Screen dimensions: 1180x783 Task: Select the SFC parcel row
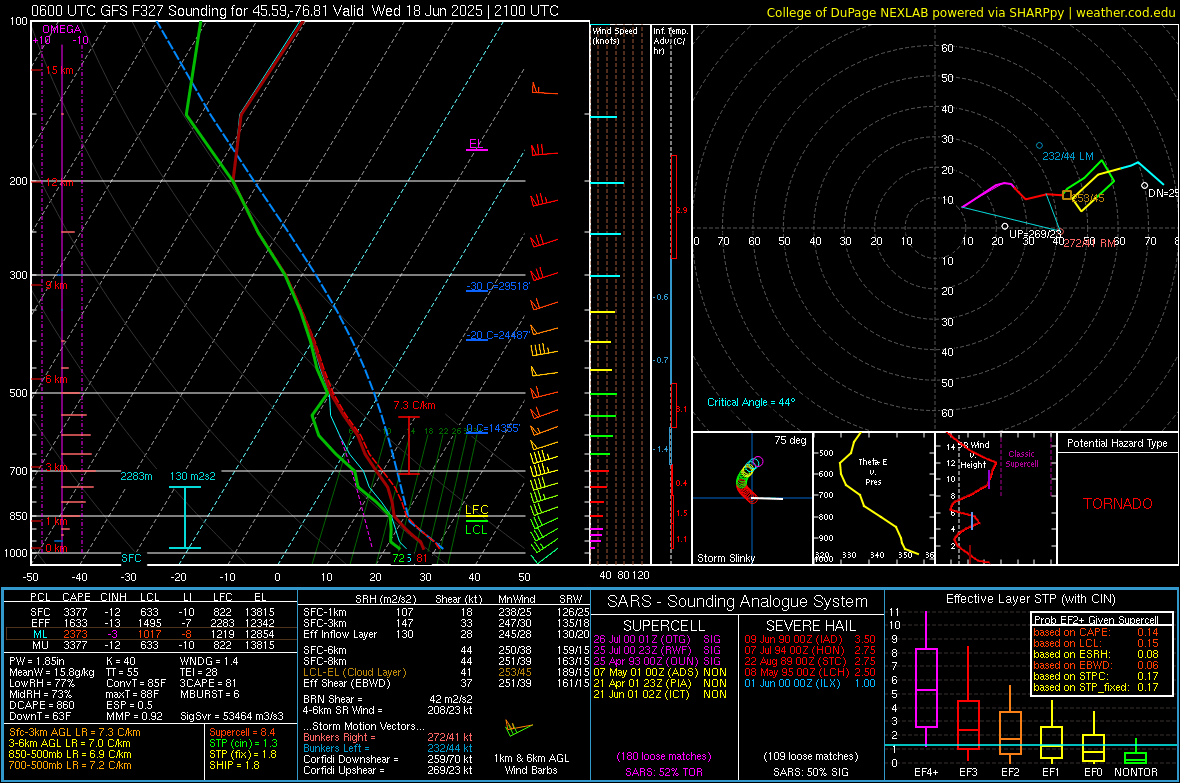click(151, 612)
